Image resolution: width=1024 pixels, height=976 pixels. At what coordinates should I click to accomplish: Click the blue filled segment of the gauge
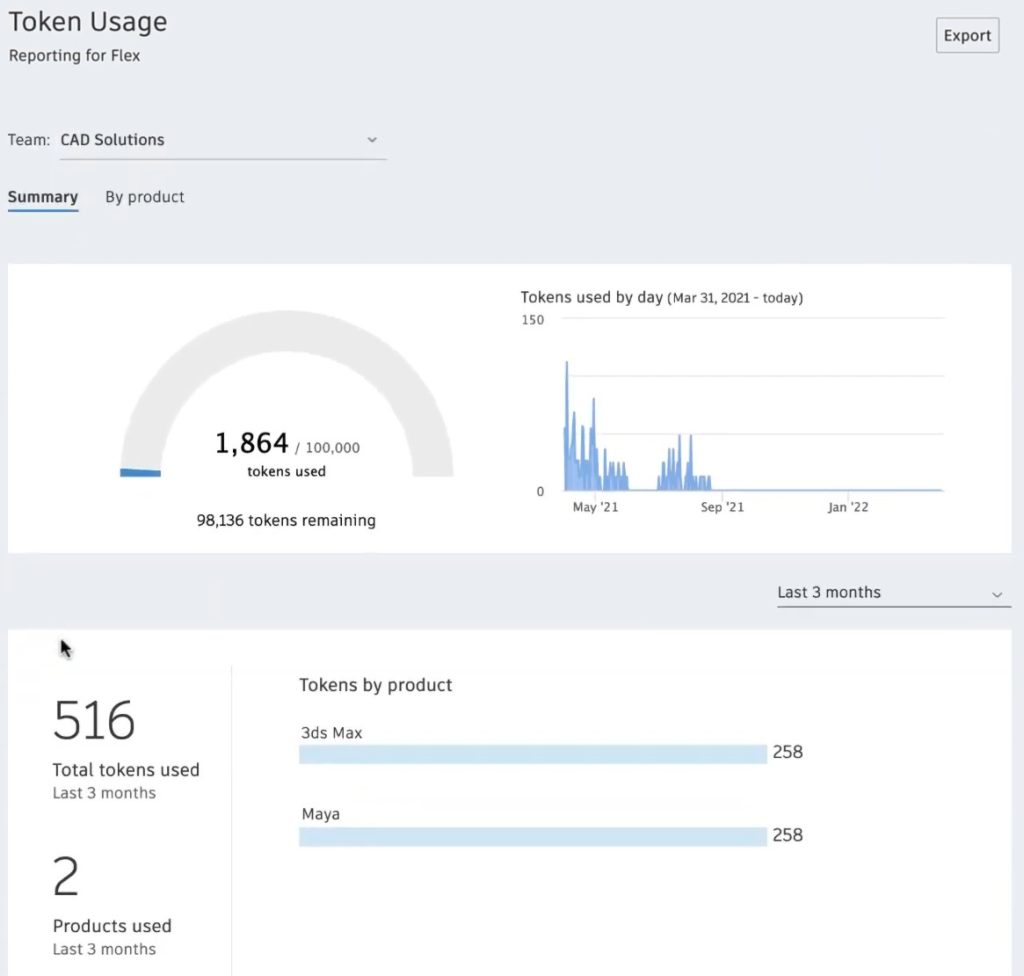click(x=140, y=472)
